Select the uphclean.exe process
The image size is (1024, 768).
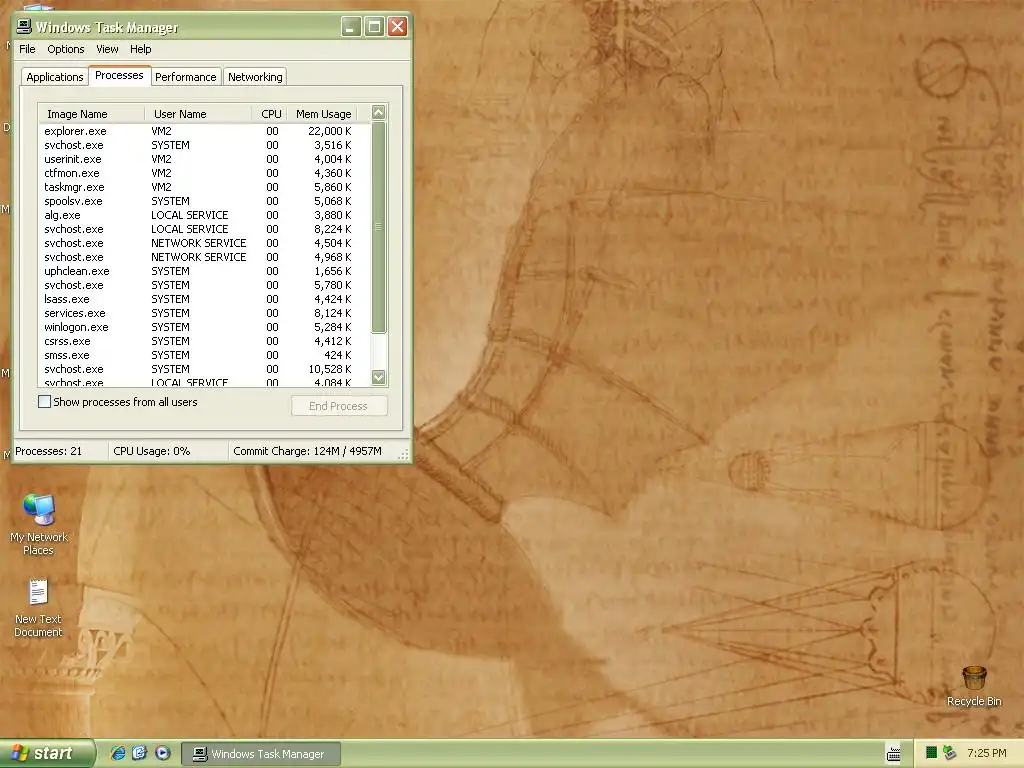coord(204,271)
